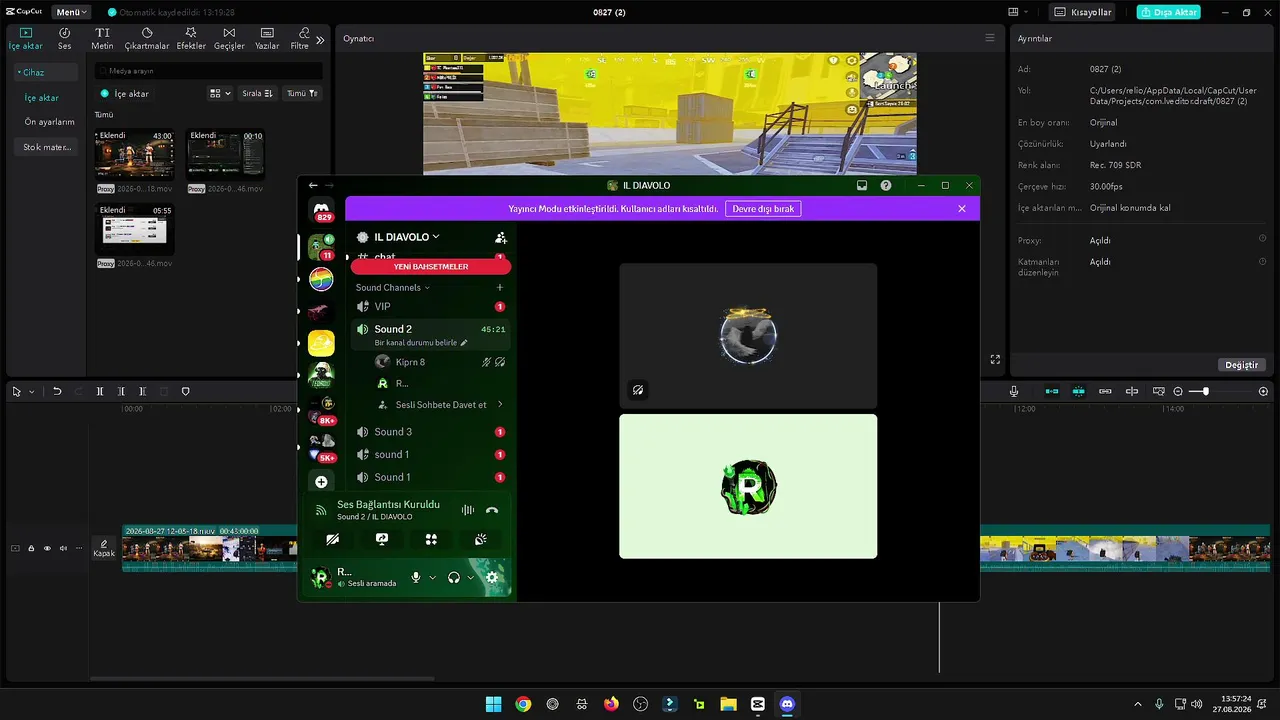Click the timeline voice record microphone
This screenshot has height=720, width=1280.
pyautogui.click(x=1014, y=391)
